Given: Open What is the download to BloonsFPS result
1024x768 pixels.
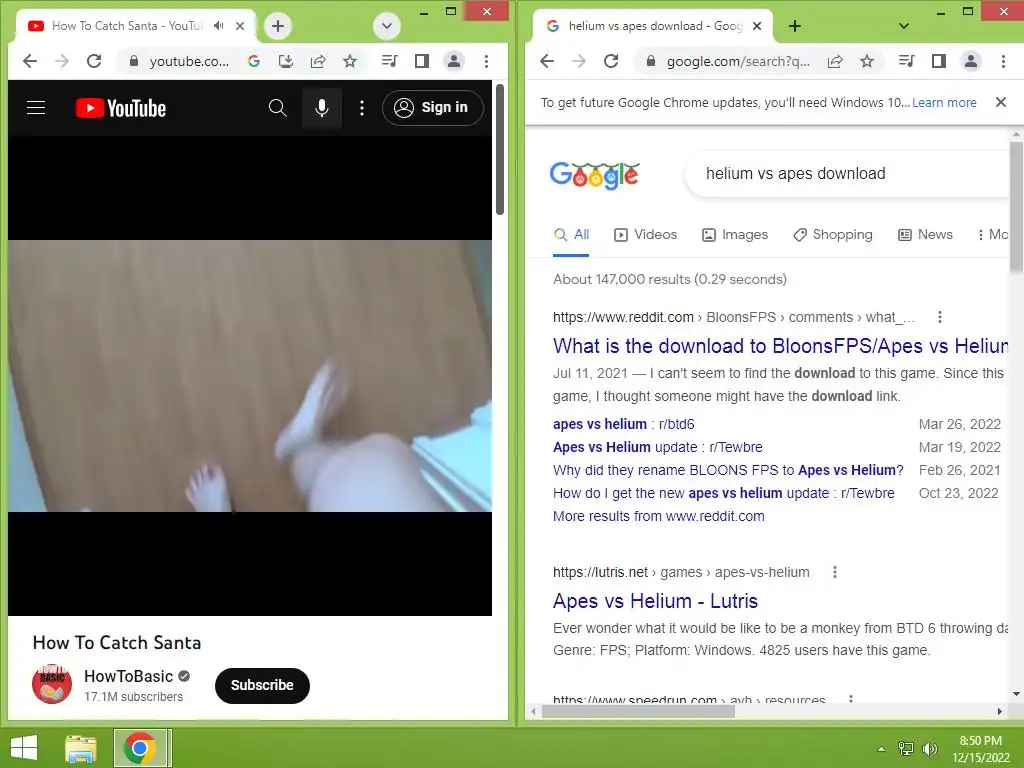Looking at the screenshot, I should (780, 346).
